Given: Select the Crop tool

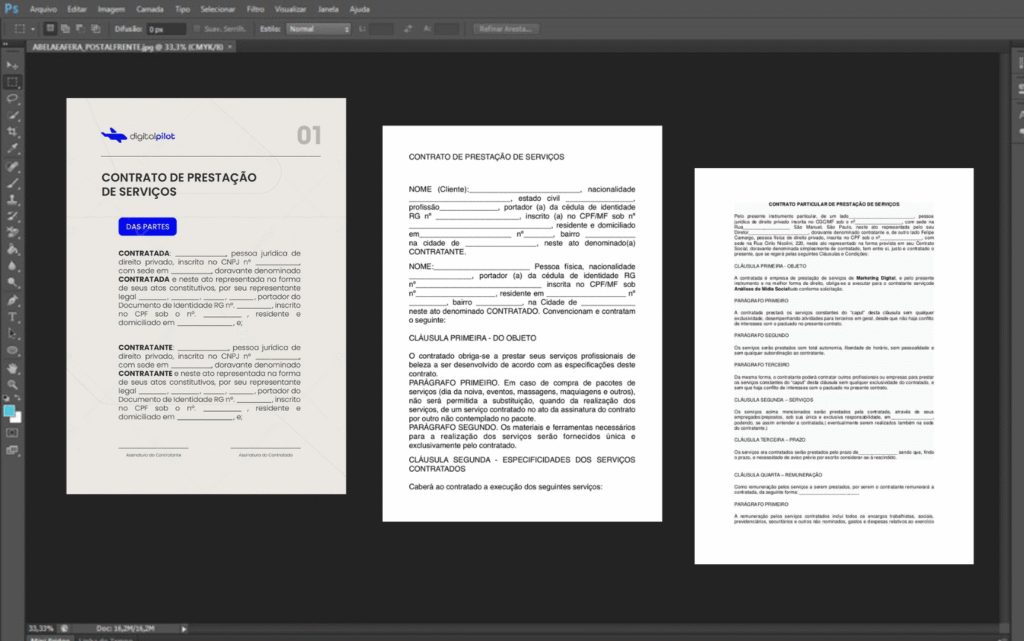Looking at the screenshot, I should tap(13, 132).
